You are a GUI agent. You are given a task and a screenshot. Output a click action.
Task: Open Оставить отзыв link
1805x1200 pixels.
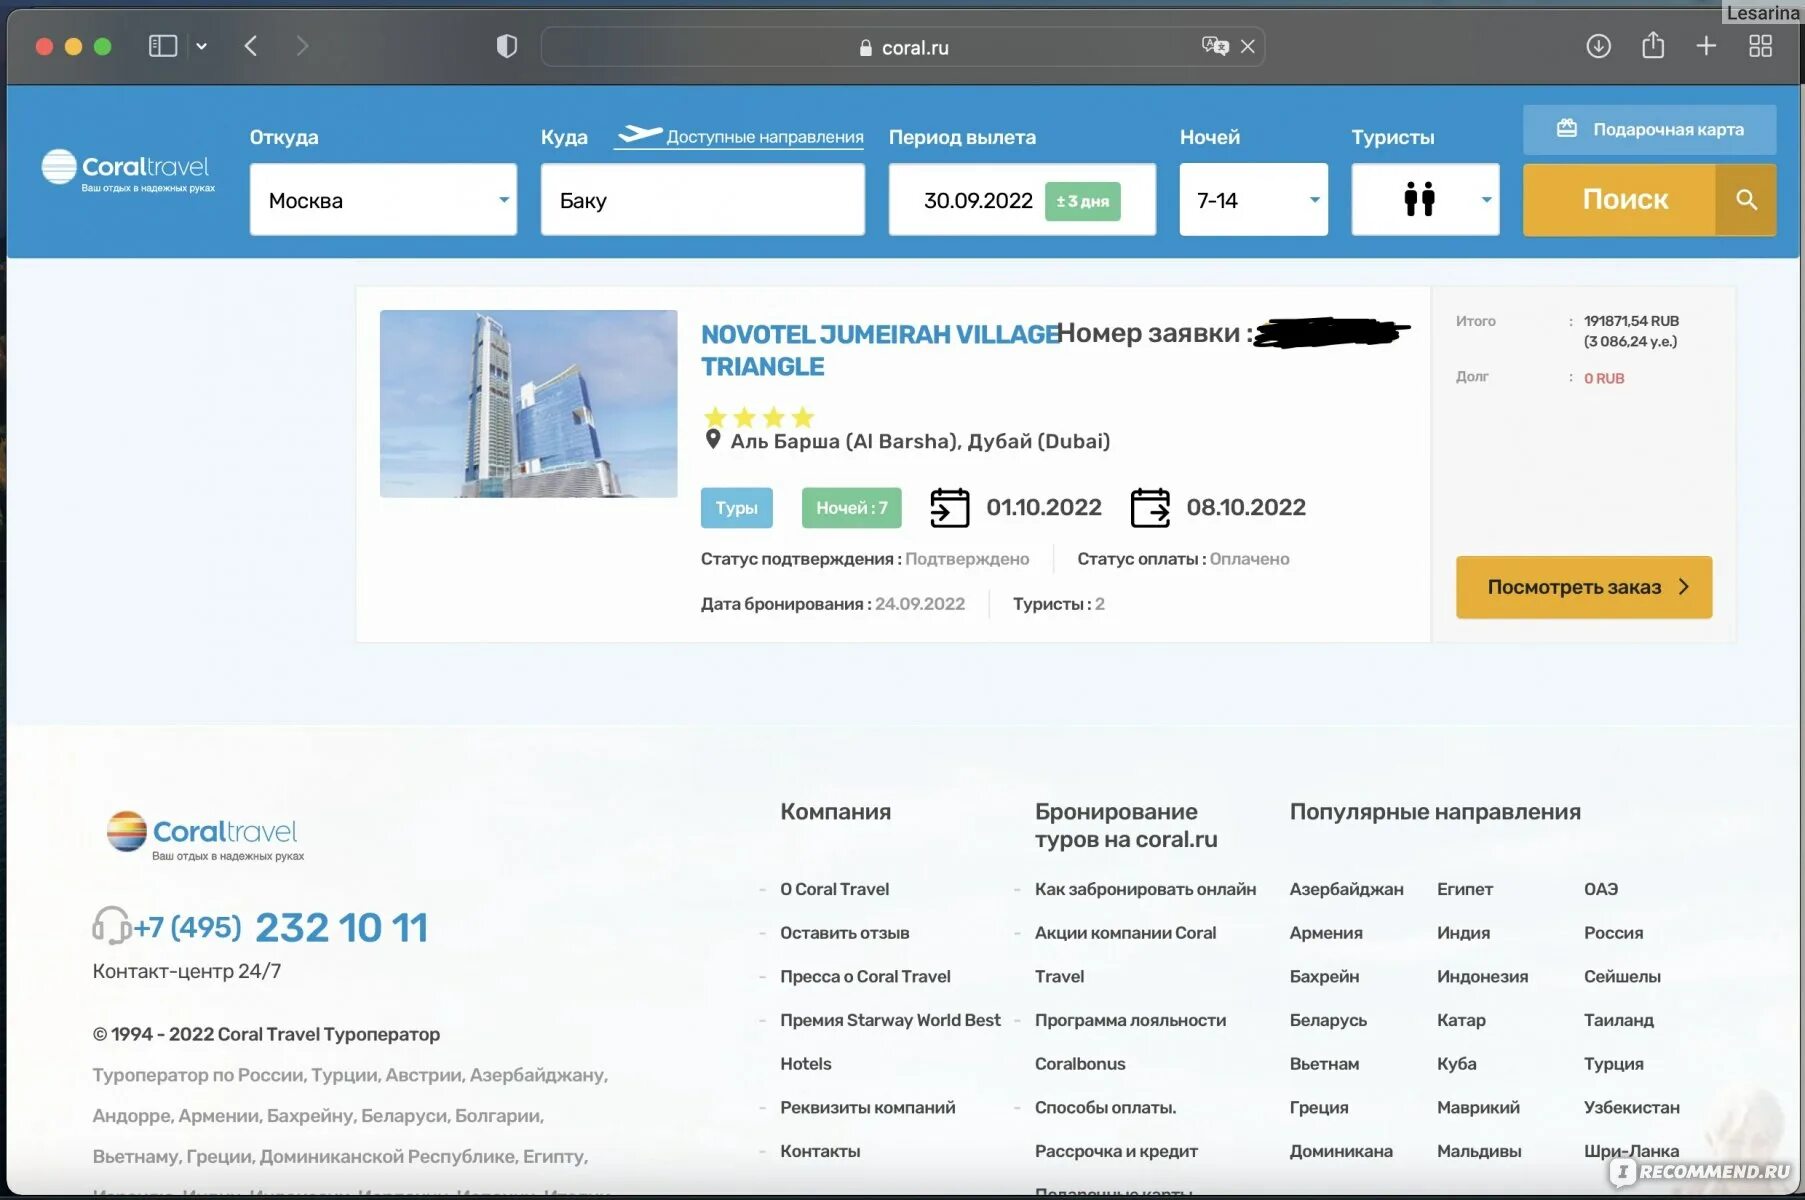coord(844,933)
